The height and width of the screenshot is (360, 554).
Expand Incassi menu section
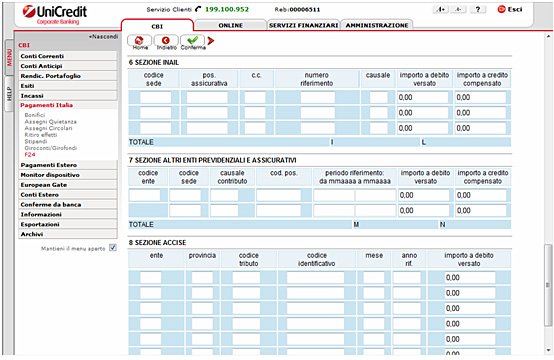68,95
